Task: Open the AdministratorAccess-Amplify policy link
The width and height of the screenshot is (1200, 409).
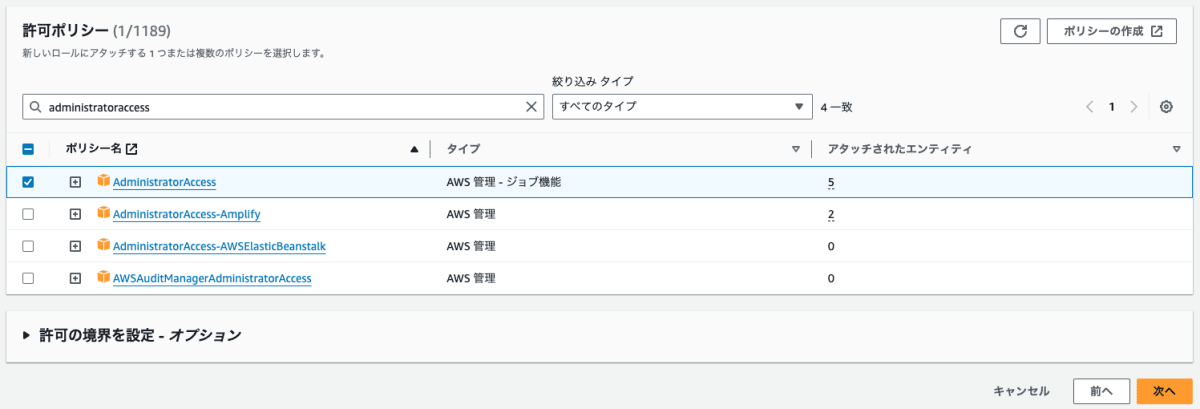Action: 187,214
